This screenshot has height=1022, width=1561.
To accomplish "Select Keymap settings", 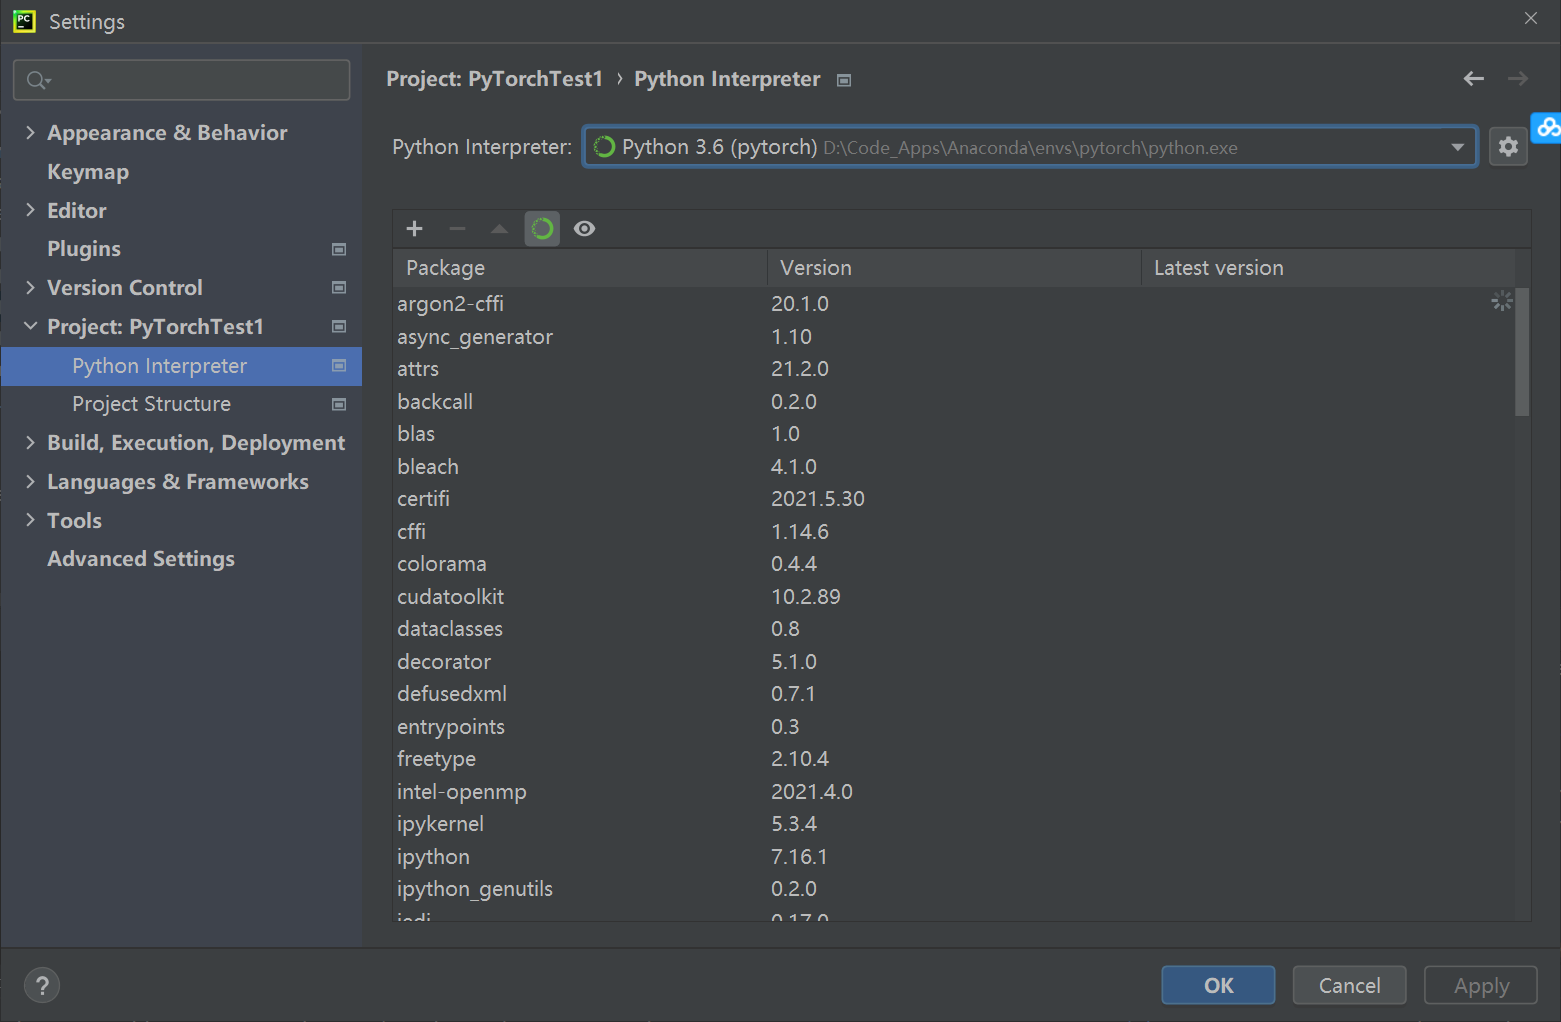I will click(x=88, y=172).
